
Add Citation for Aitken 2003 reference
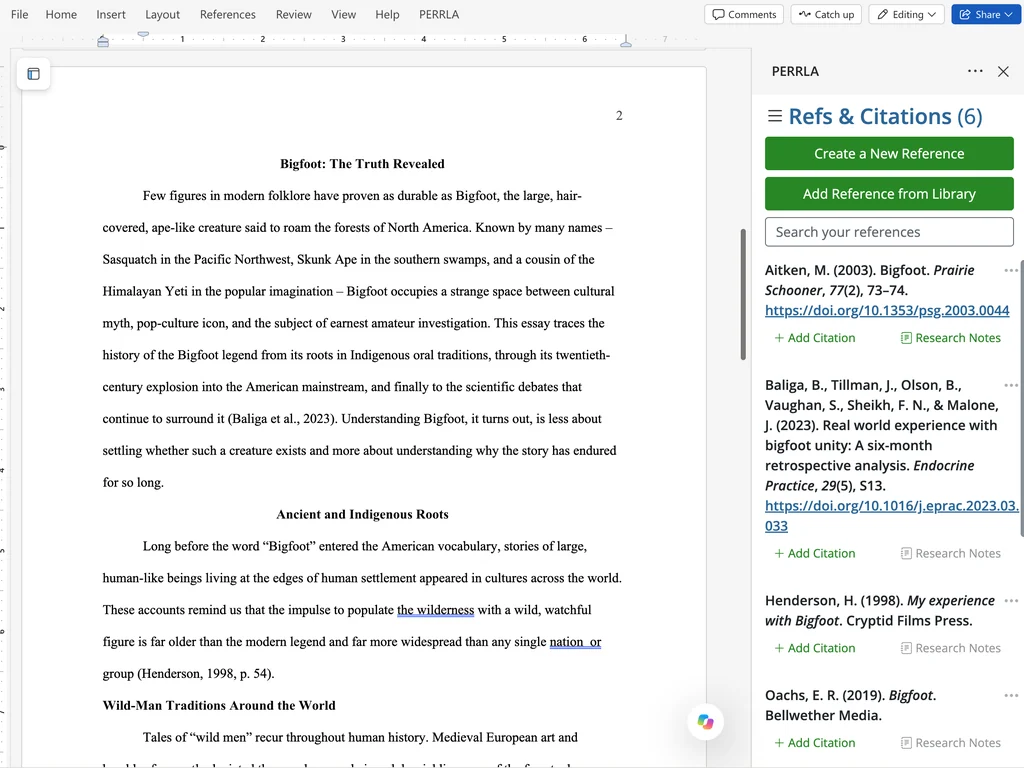(814, 338)
